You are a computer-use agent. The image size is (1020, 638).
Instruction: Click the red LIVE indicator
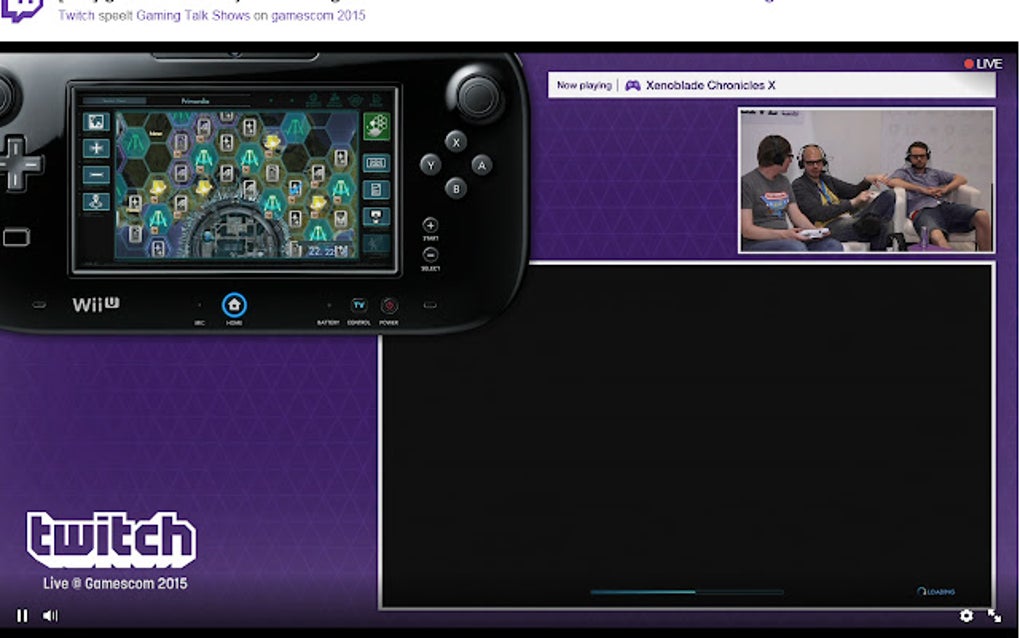pyautogui.click(x=981, y=62)
